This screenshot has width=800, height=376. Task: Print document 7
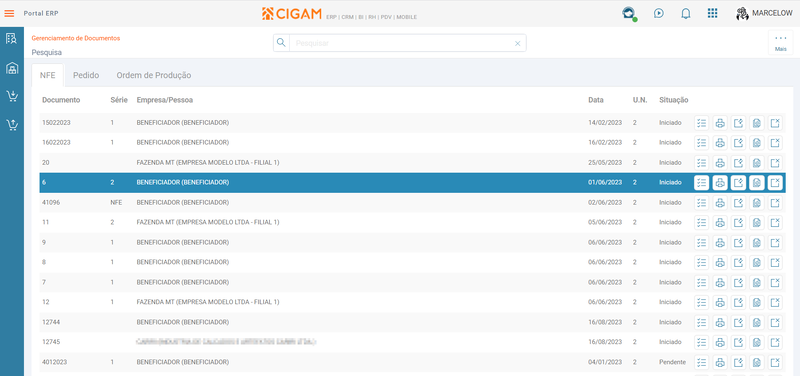(x=720, y=282)
